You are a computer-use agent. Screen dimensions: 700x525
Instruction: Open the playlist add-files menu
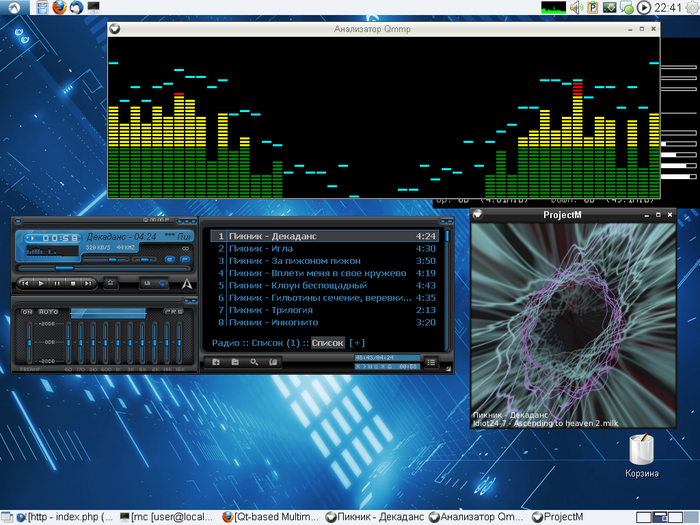tap(215, 362)
